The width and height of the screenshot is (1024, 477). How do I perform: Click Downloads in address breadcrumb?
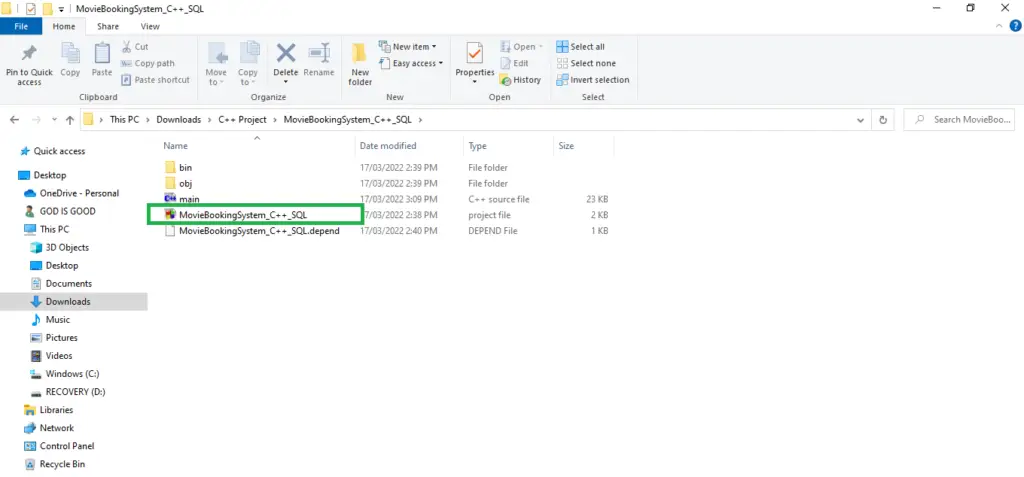[x=177, y=120]
